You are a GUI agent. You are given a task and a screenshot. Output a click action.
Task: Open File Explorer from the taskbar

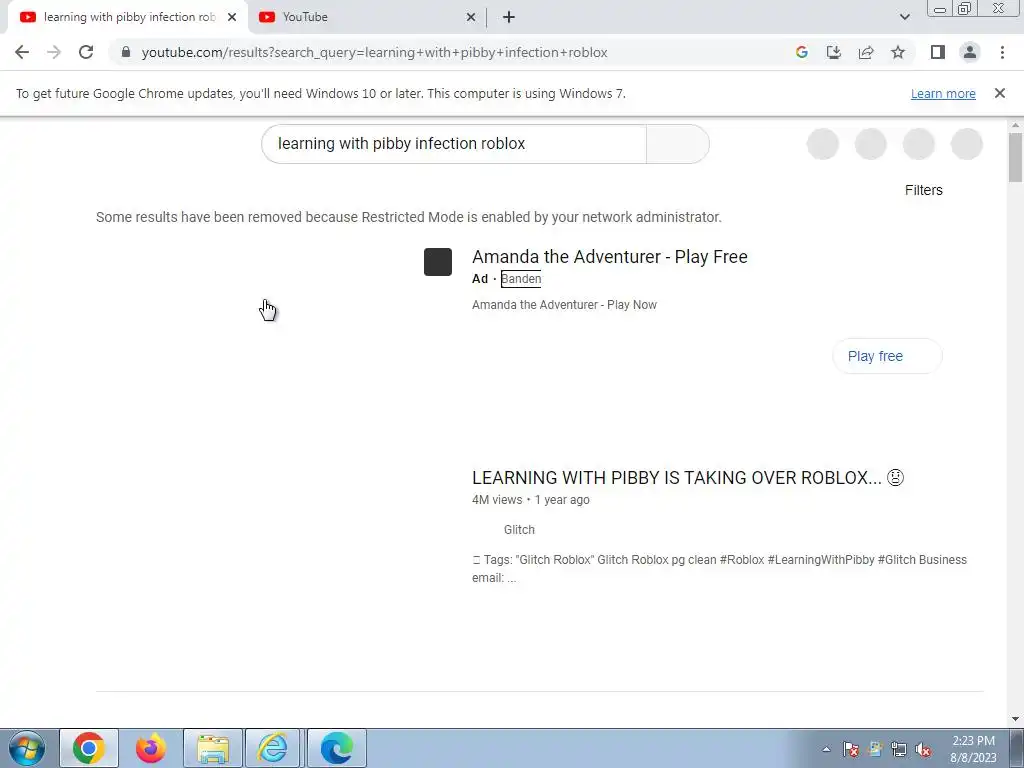point(213,748)
